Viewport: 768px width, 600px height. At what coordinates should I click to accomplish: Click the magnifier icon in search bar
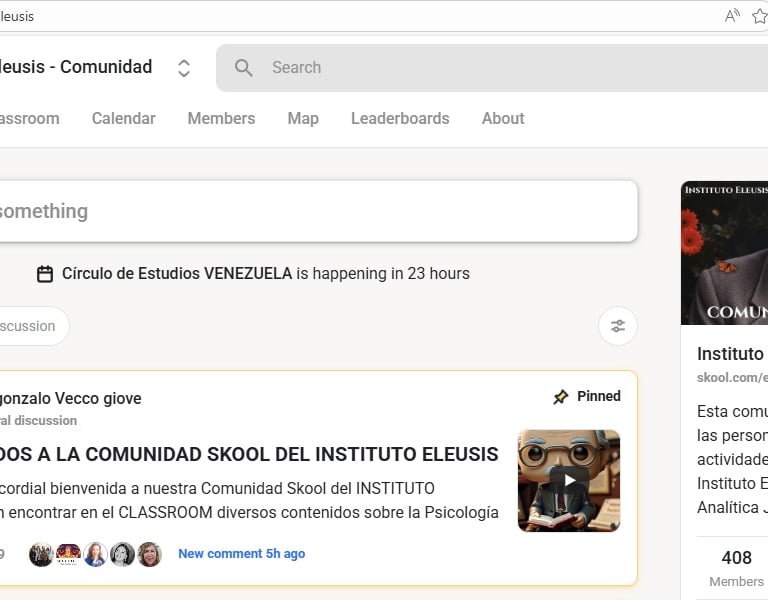tap(243, 68)
